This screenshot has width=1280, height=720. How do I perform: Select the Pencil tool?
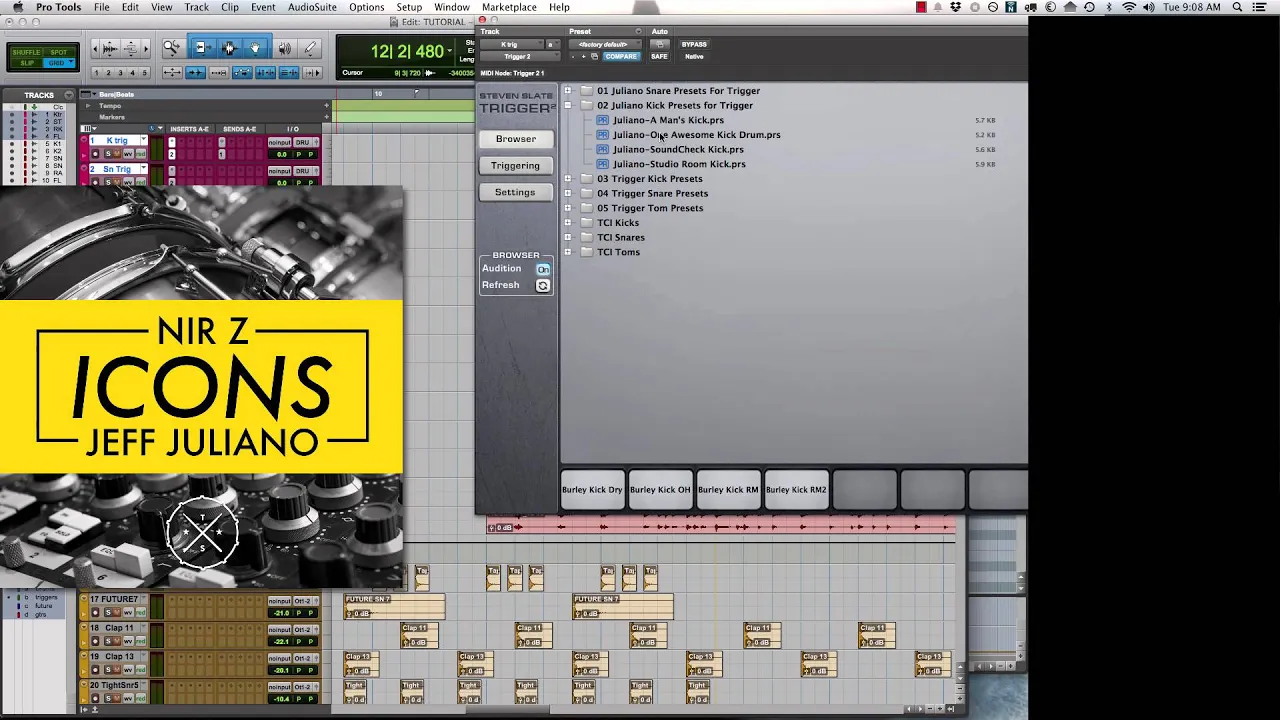coord(309,48)
